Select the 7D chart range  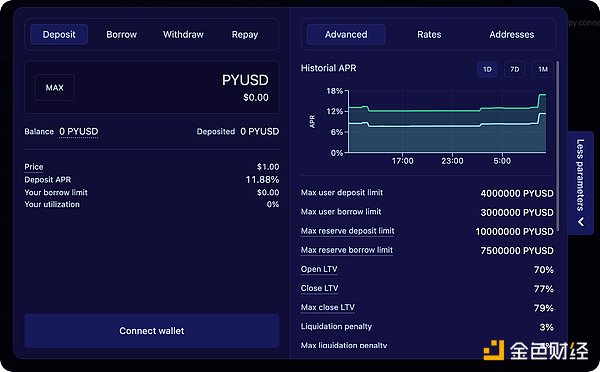514,69
